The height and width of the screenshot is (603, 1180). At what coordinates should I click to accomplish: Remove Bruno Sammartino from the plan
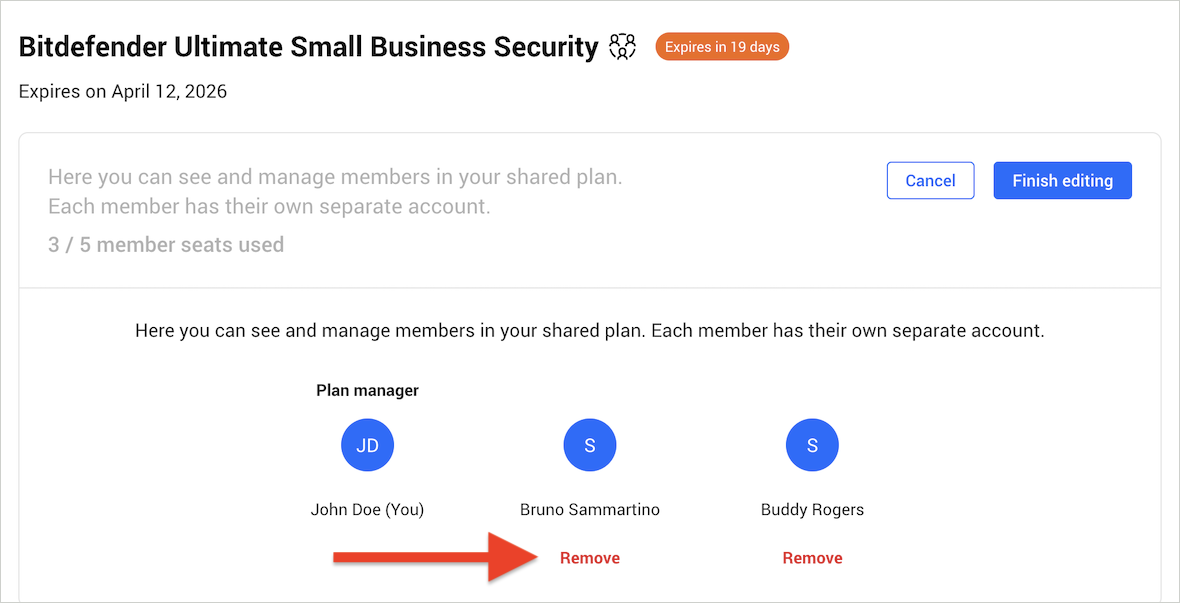pos(589,557)
